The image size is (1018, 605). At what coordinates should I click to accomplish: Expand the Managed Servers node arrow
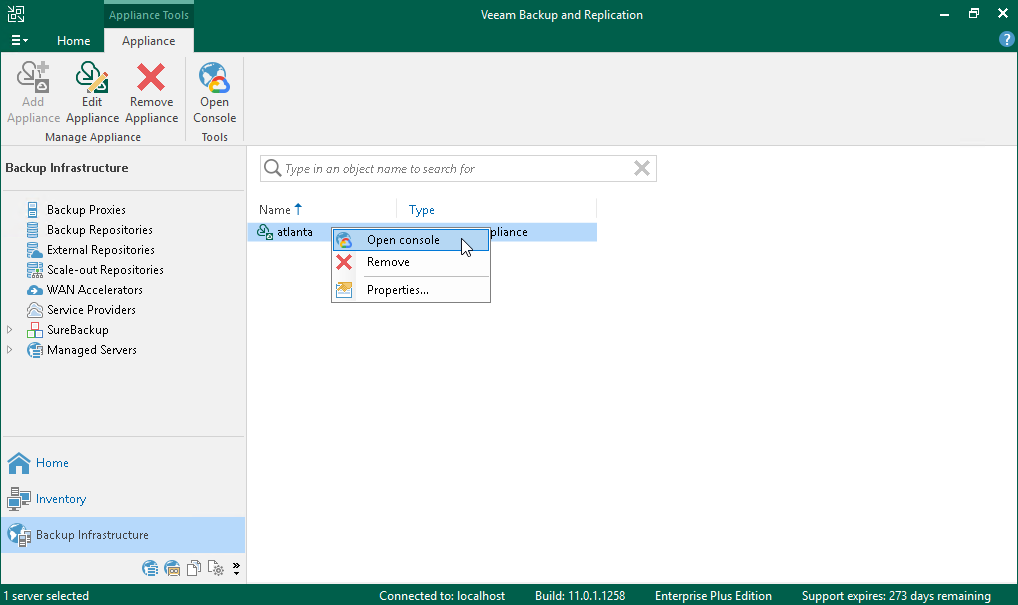pos(10,350)
